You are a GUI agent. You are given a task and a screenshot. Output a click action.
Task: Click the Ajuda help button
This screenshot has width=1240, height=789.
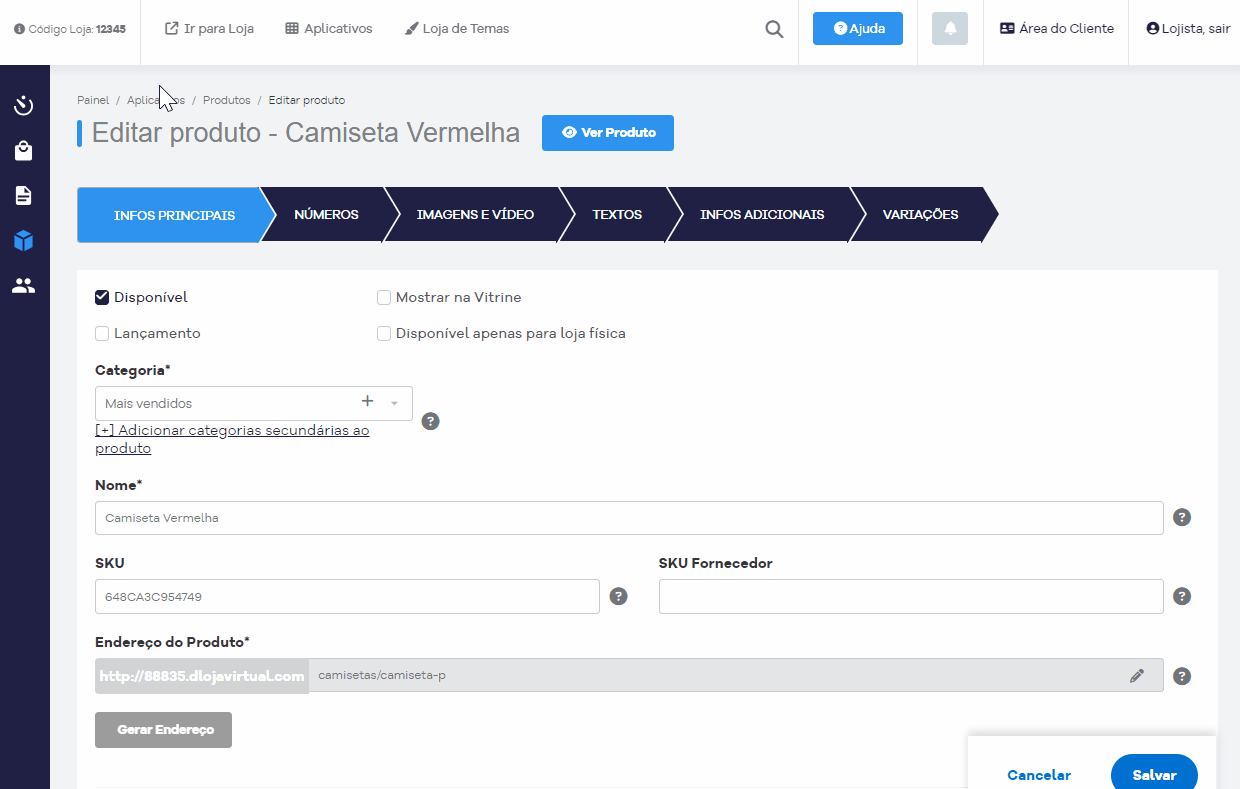[858, 29]
